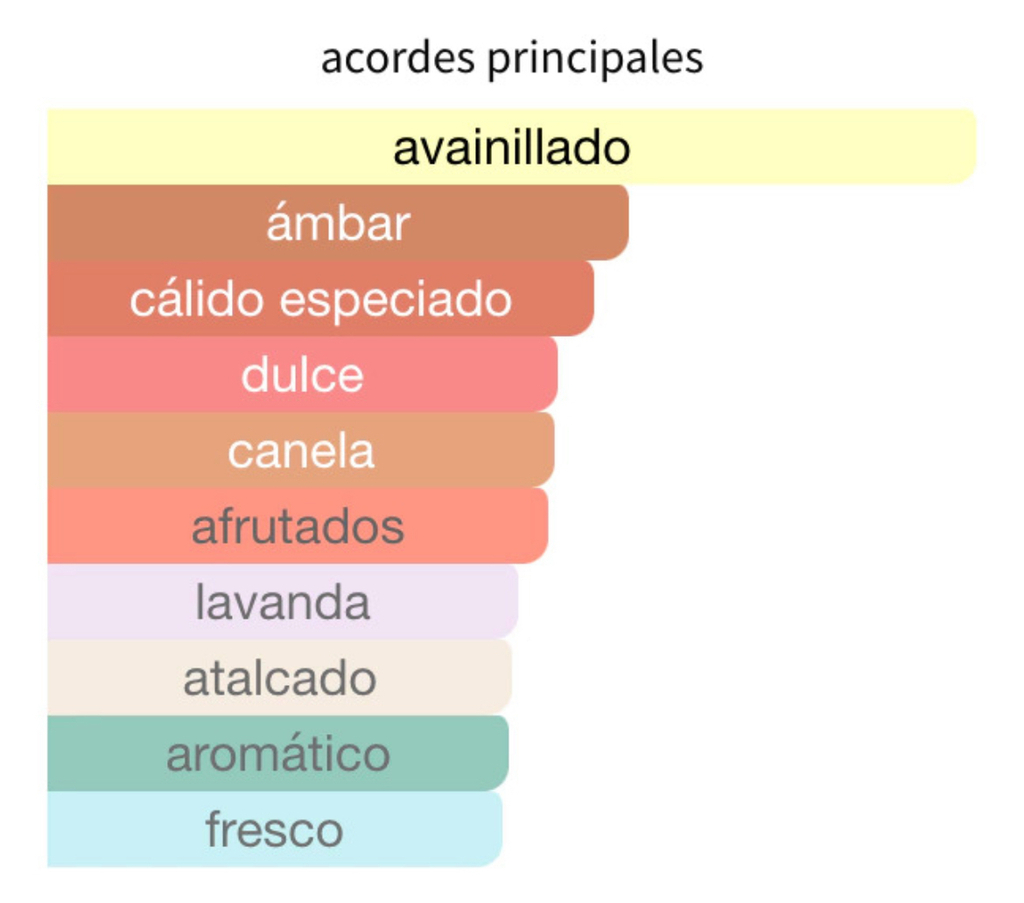Click the lavanda text label

pyautogui.click(x=283, y=602)
